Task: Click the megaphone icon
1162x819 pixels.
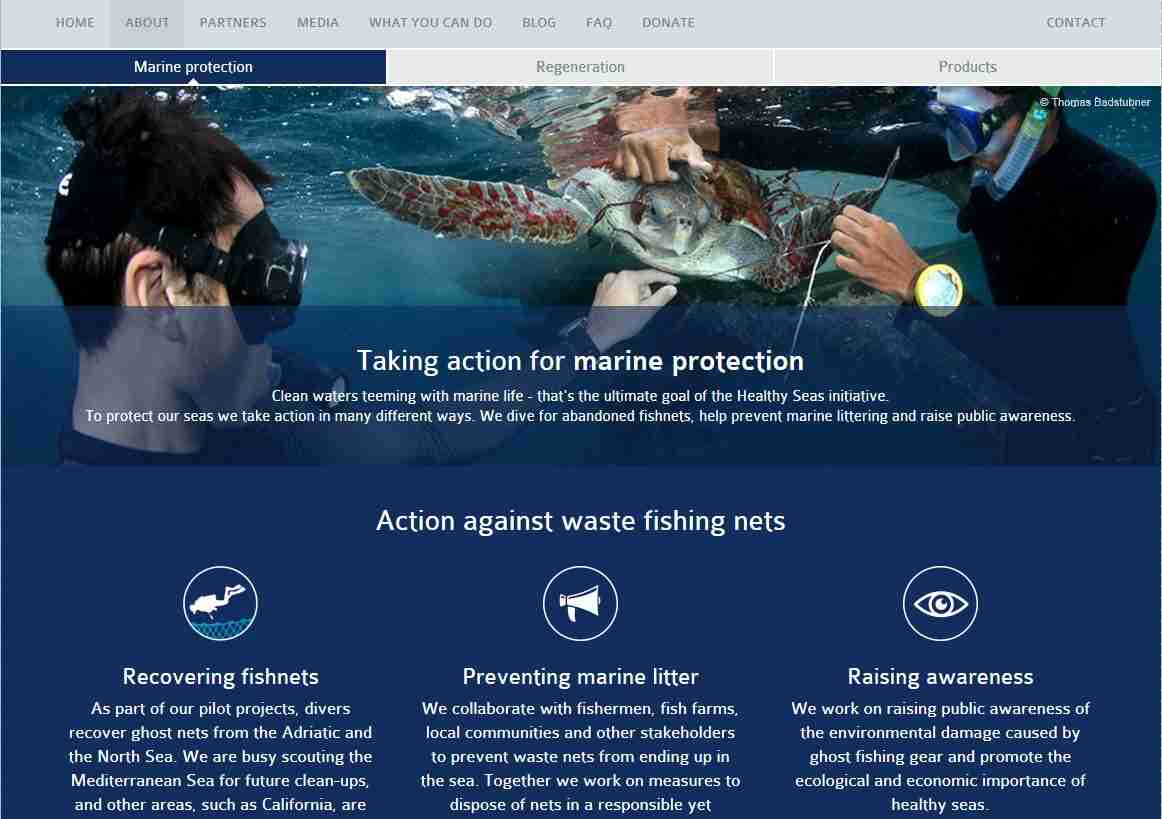Action: 580,603
